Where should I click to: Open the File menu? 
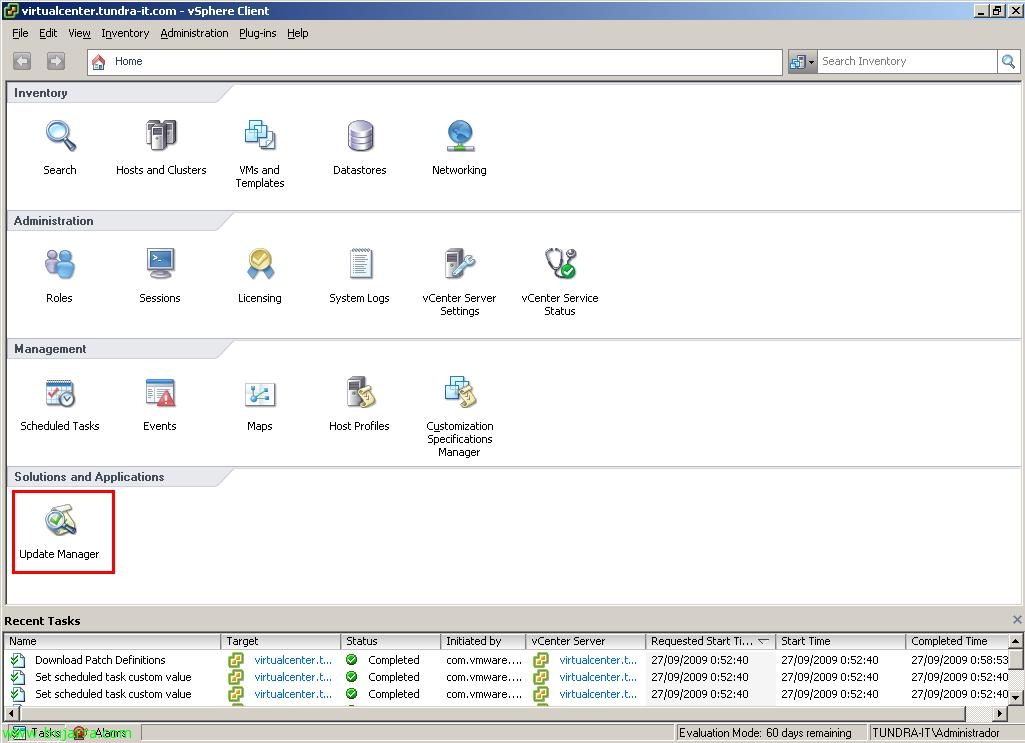click(x=20, y=33)
